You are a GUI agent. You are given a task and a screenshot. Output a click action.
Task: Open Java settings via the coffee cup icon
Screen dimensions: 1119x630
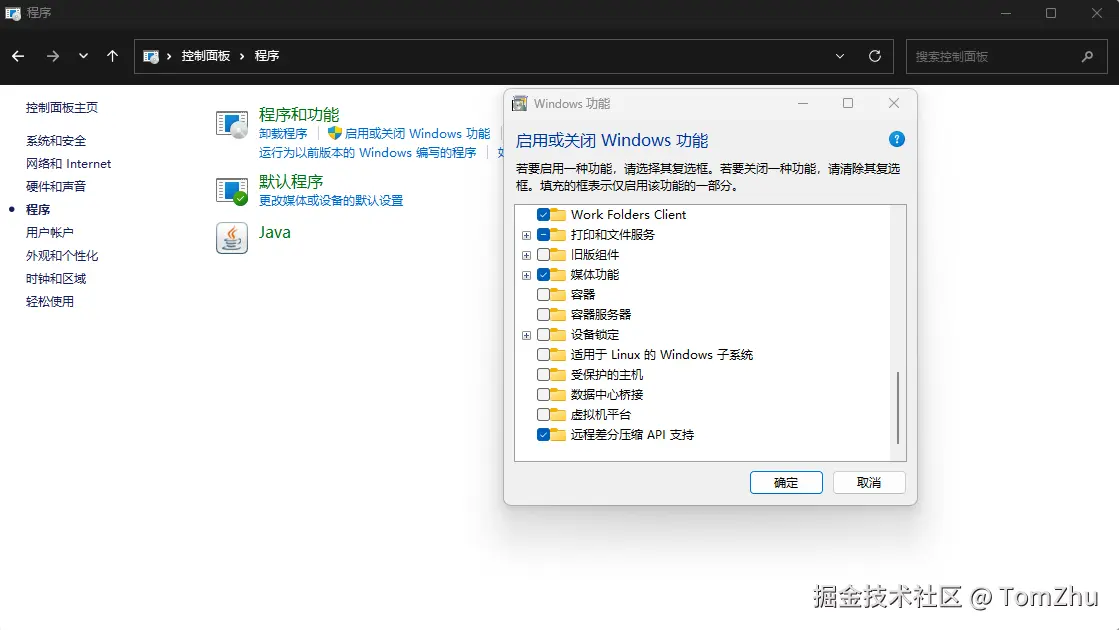click(x=231, y=238)
